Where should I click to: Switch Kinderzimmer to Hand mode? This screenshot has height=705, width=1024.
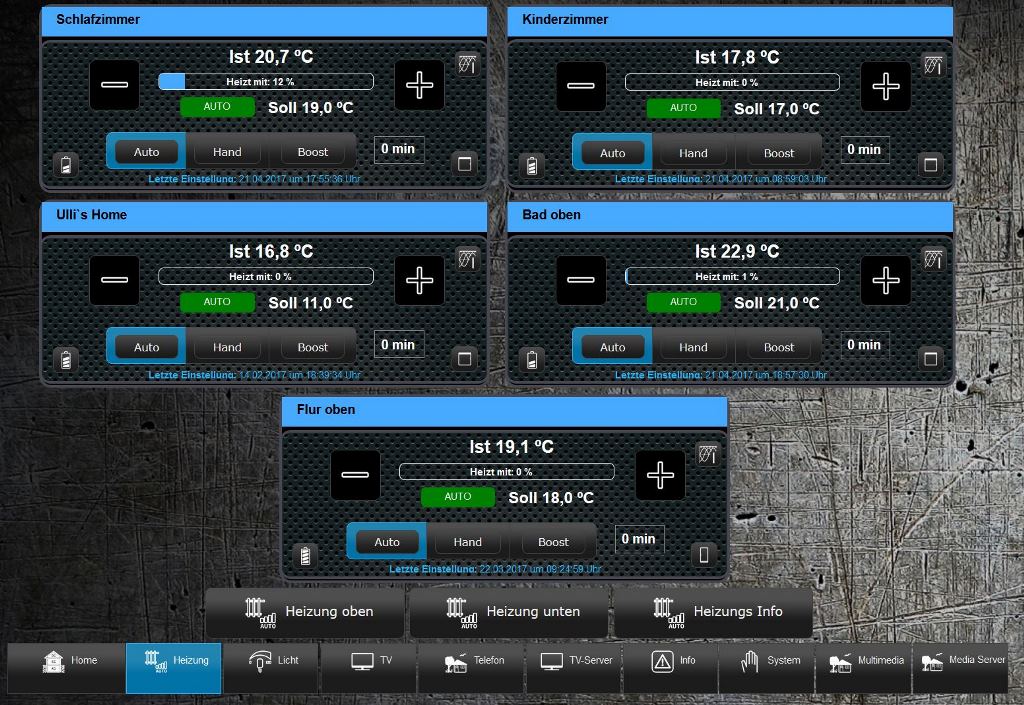point(693,153)
